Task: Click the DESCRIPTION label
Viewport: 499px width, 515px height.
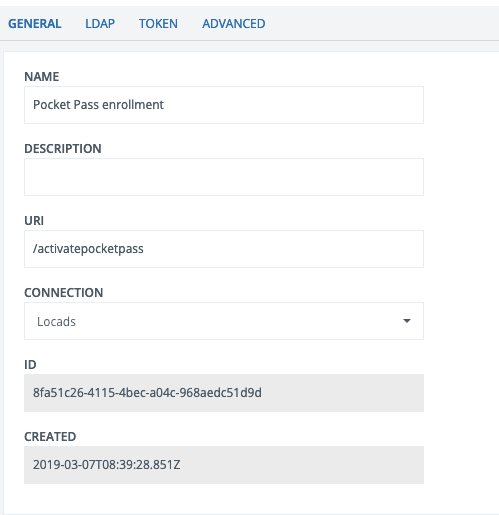Action: (x=63, y=149)
